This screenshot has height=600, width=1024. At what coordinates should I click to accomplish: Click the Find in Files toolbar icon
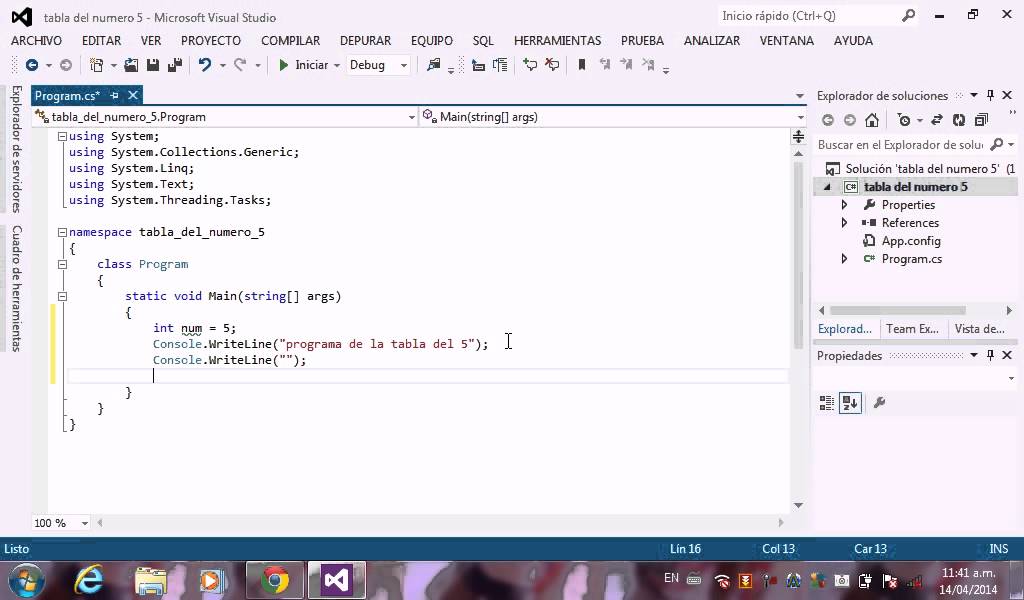433,65
